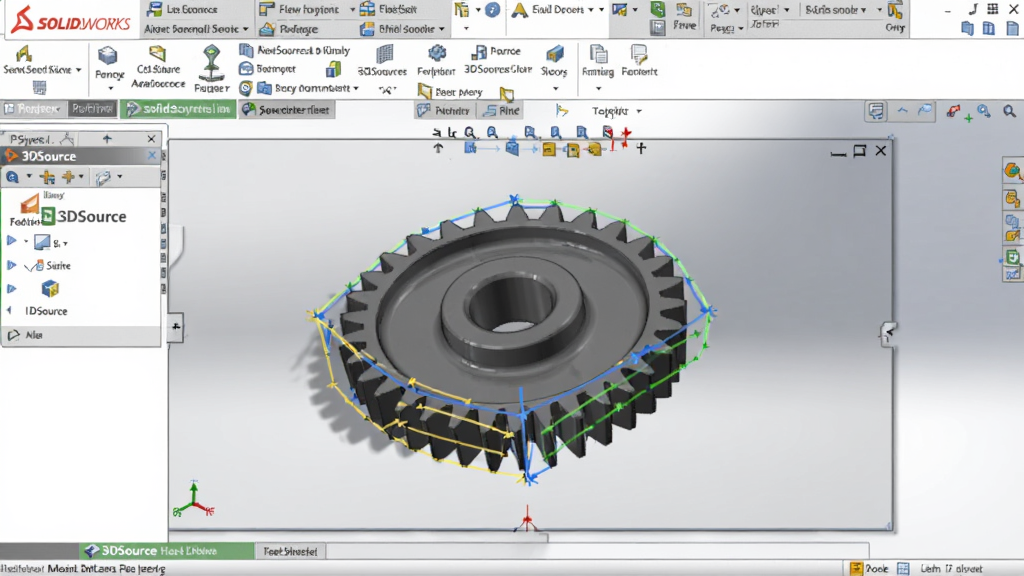The width and height of the screenshot is (1024, 576).
Task: Select the '3DSource Hoel Lildwa' bottom tab
Action: click(x=167, y=551)
